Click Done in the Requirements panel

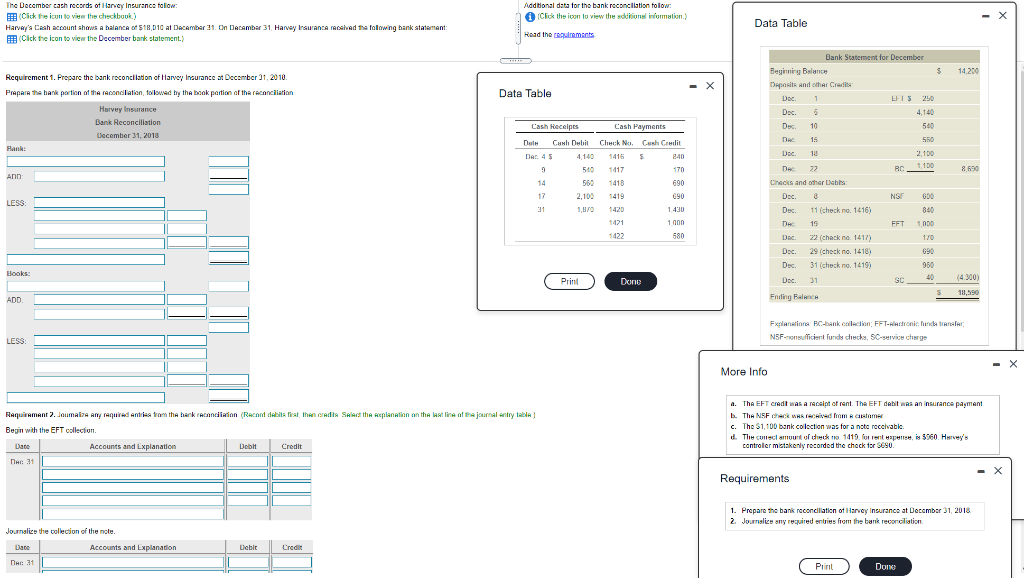point(884,565)
